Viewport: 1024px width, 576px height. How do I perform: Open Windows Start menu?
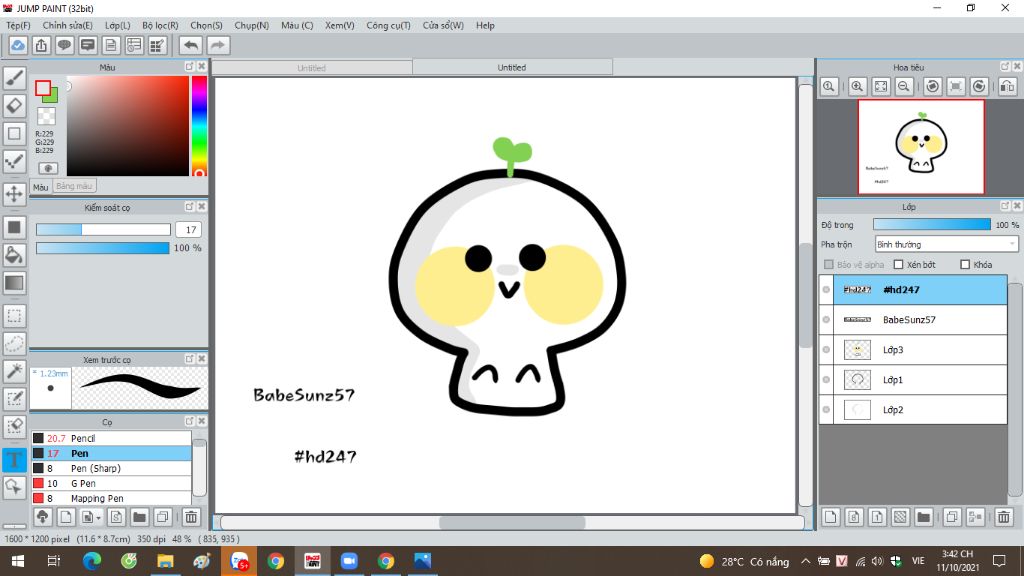[x=18, y=561]
